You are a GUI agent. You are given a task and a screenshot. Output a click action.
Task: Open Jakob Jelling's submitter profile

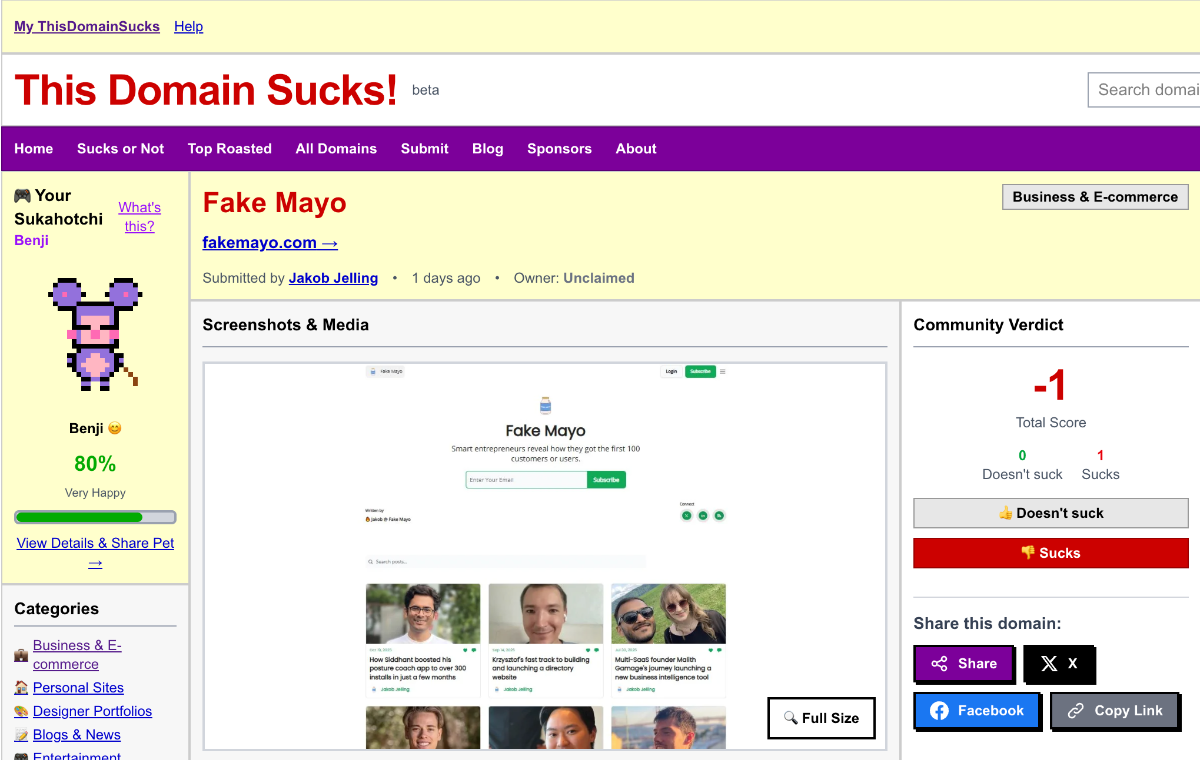(x=333, y=278)
